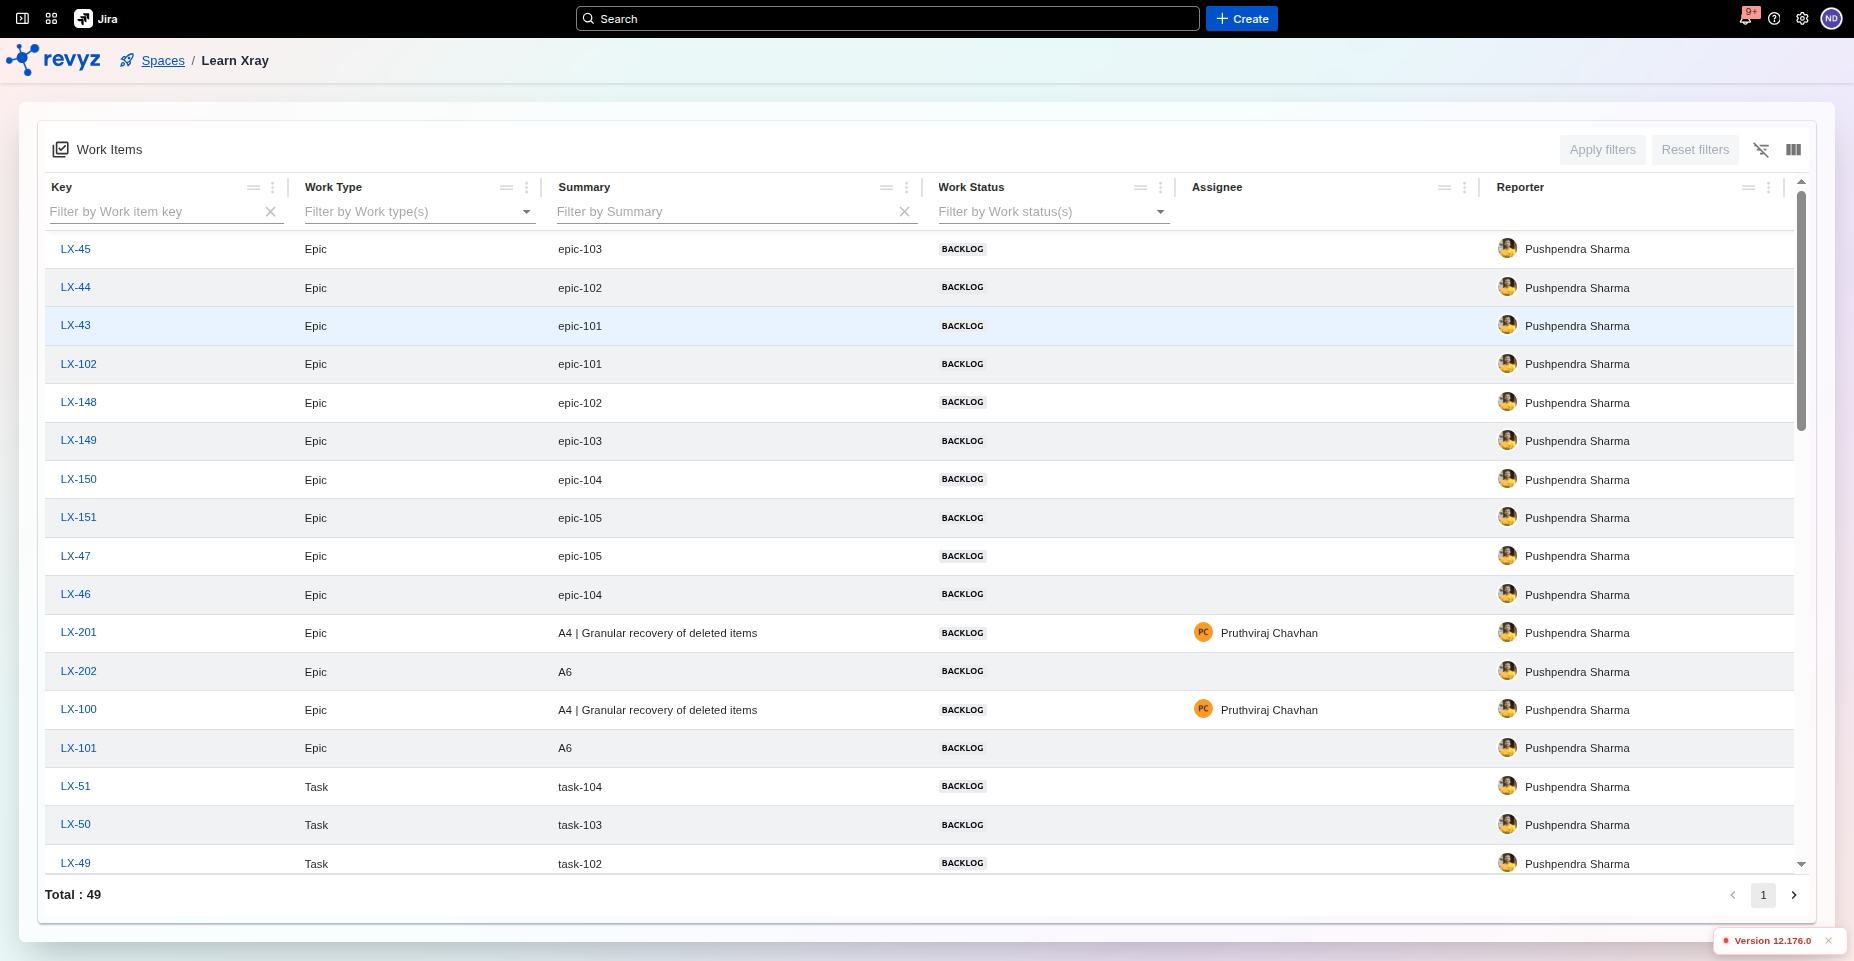
Task: Click the Work Items checklist icon
Action: pyautogui.click(x=61, y=149)
